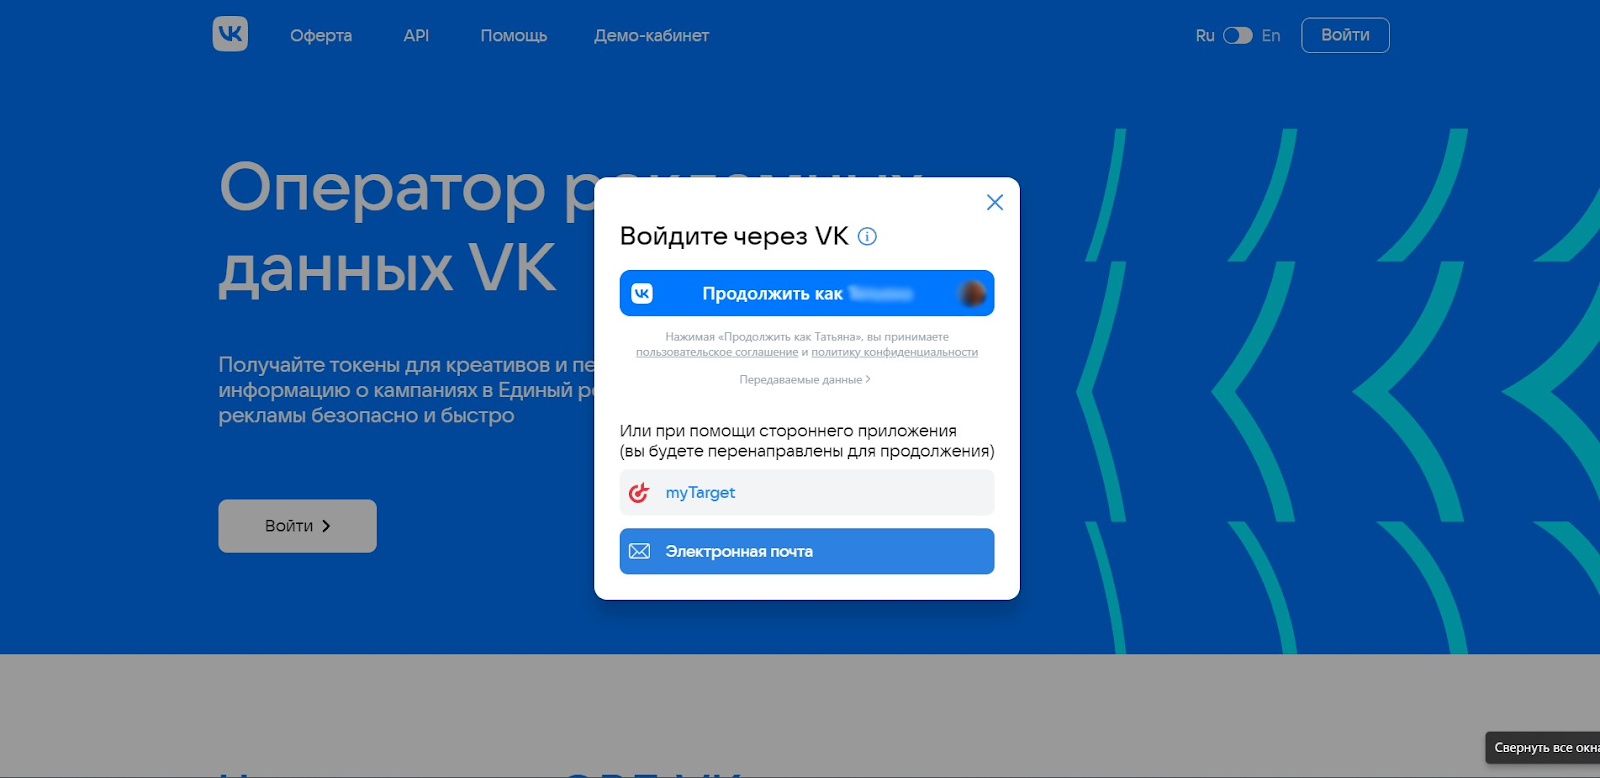Click the envelope email icon

coord(640,551)
